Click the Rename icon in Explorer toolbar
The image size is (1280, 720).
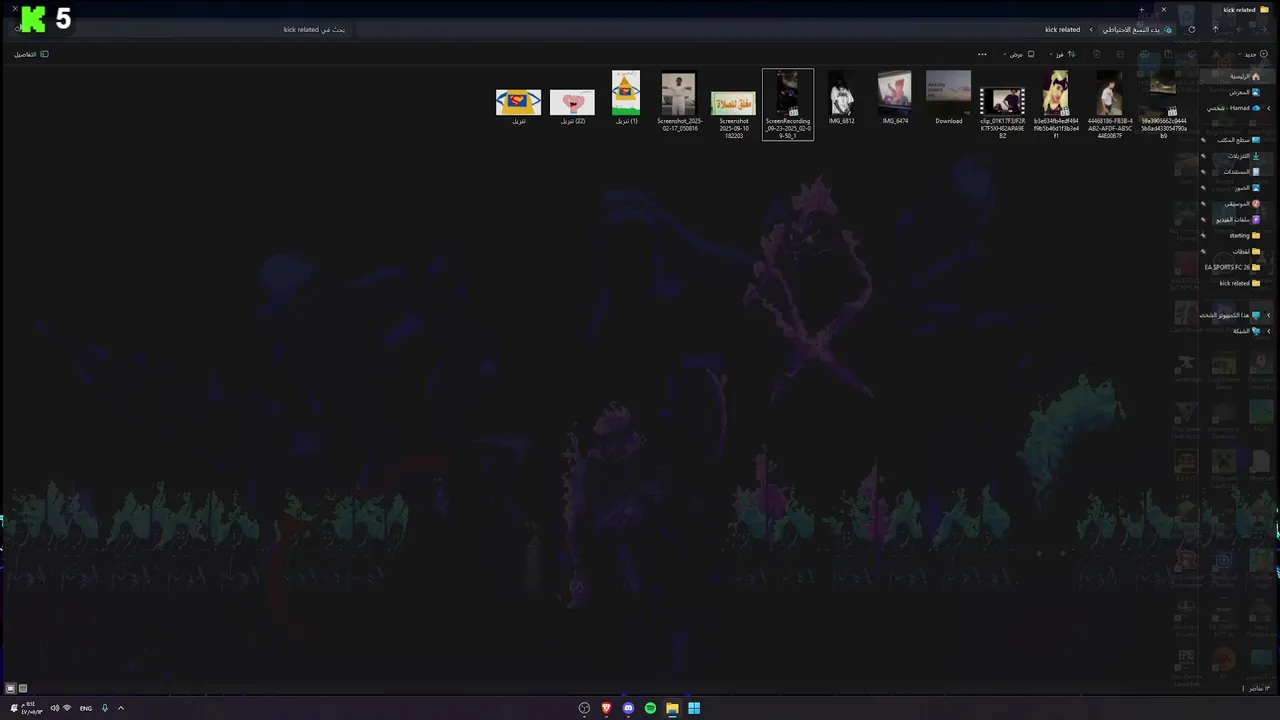pyautogui.click(x=1144, y=54)
